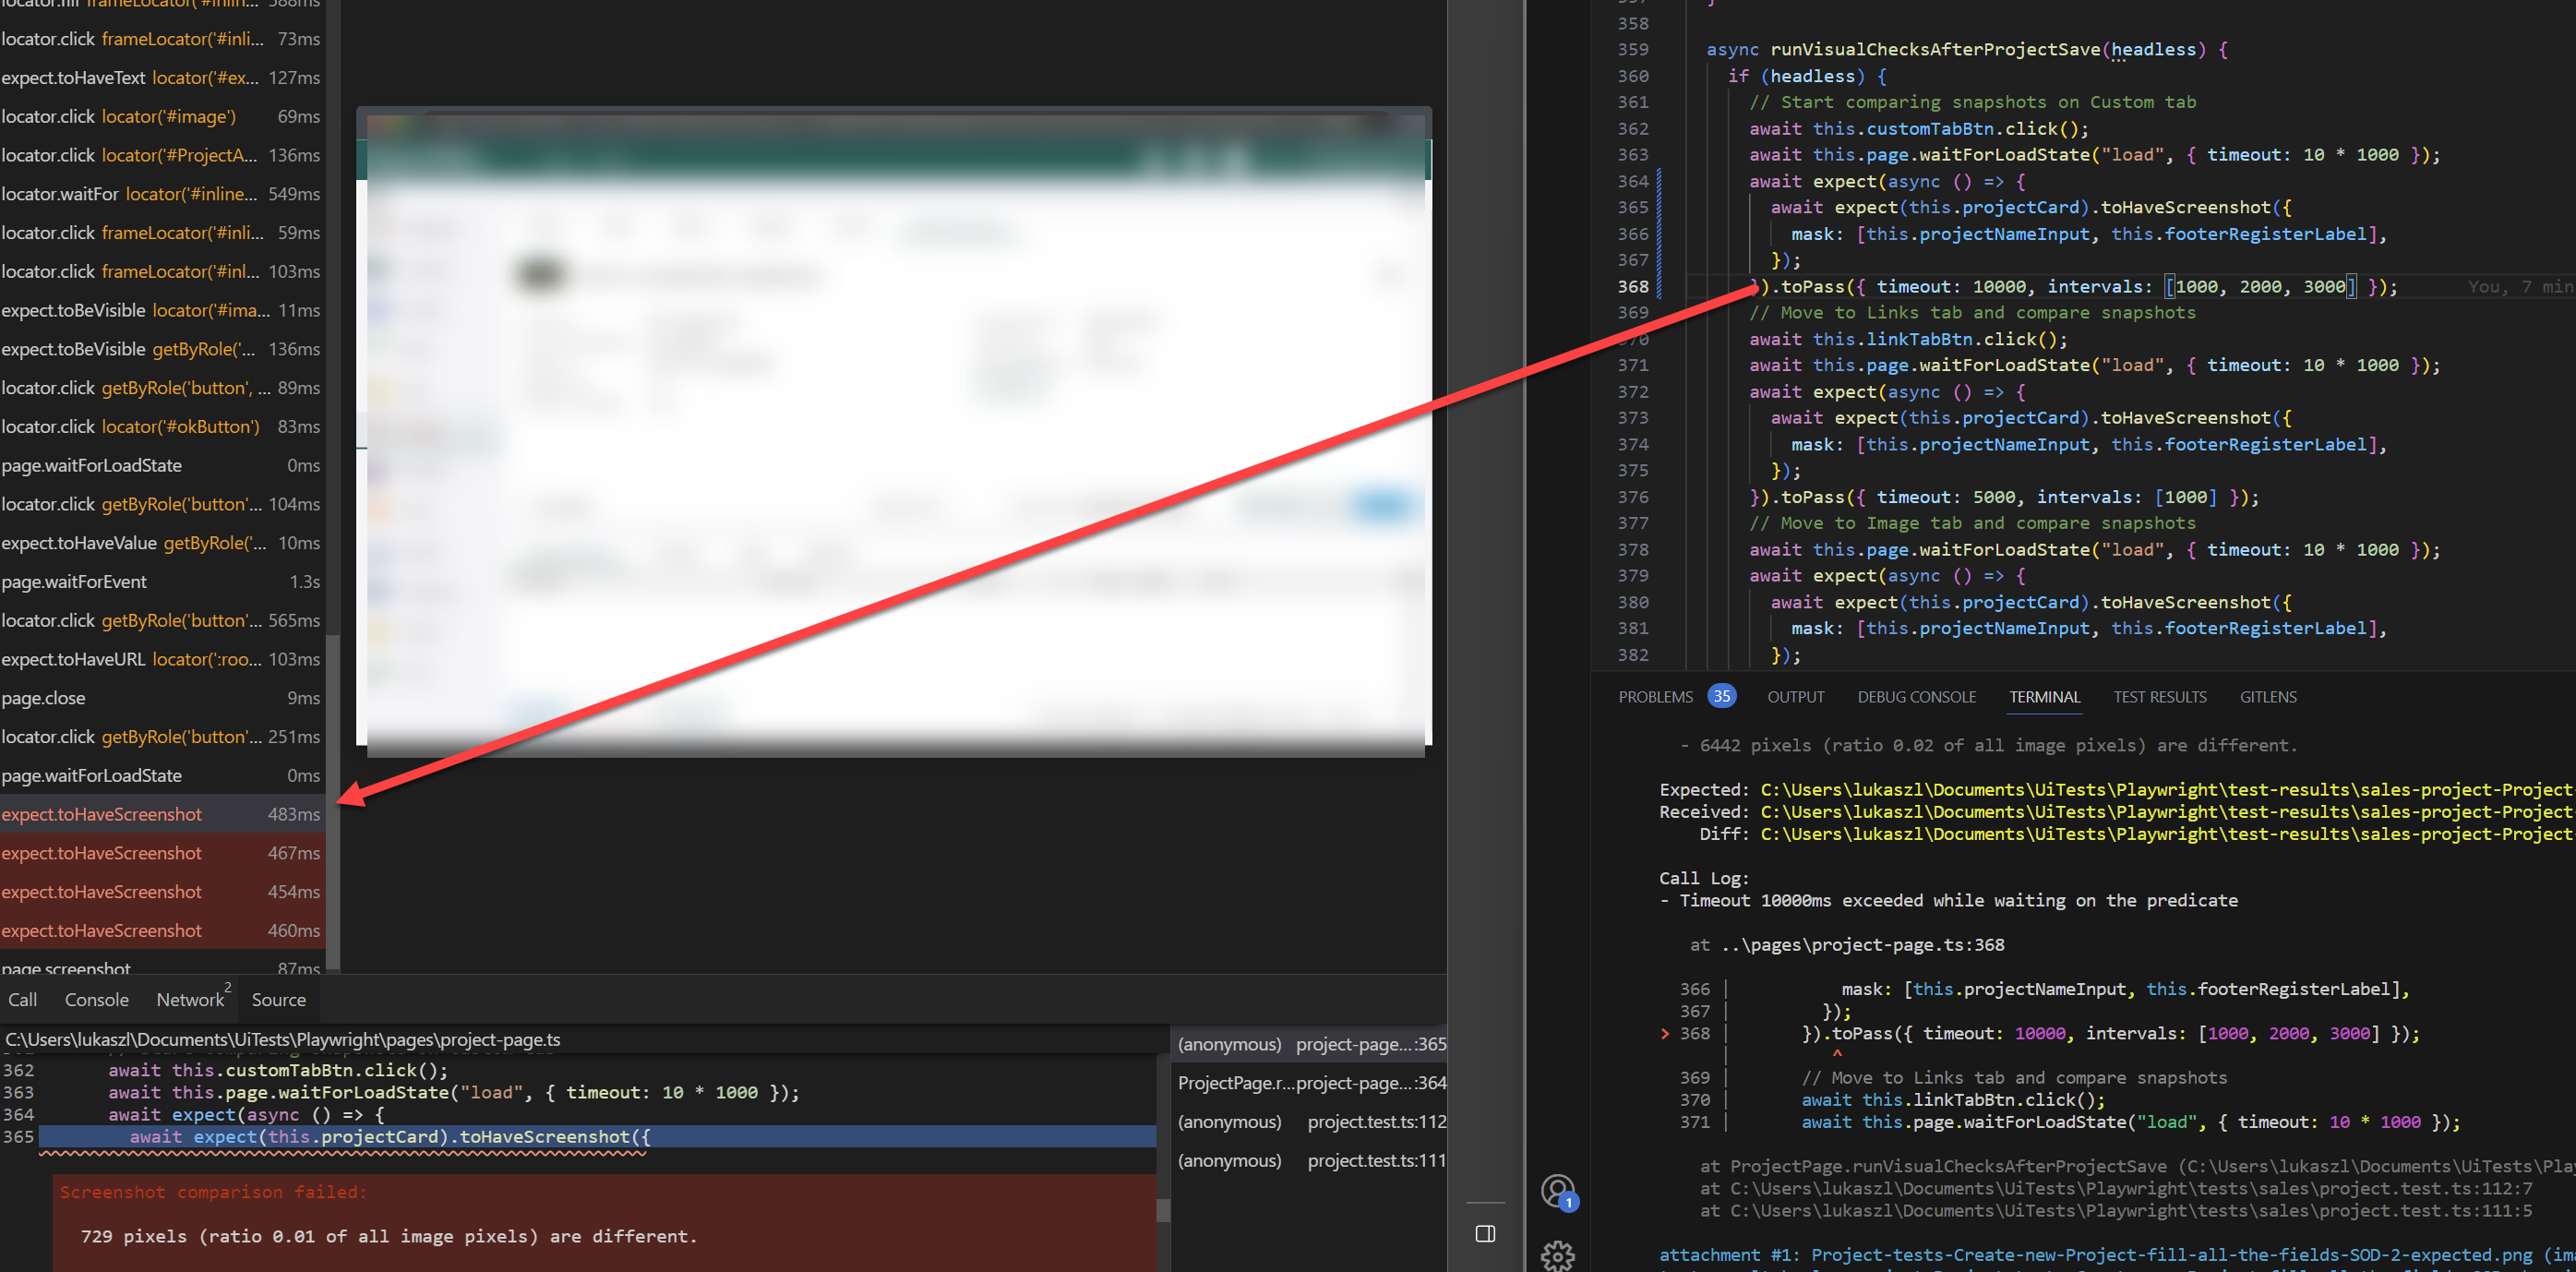Open the GITLENS panel tab
This screenshot has height=1272, width=2576.
tap(2267, 696)
